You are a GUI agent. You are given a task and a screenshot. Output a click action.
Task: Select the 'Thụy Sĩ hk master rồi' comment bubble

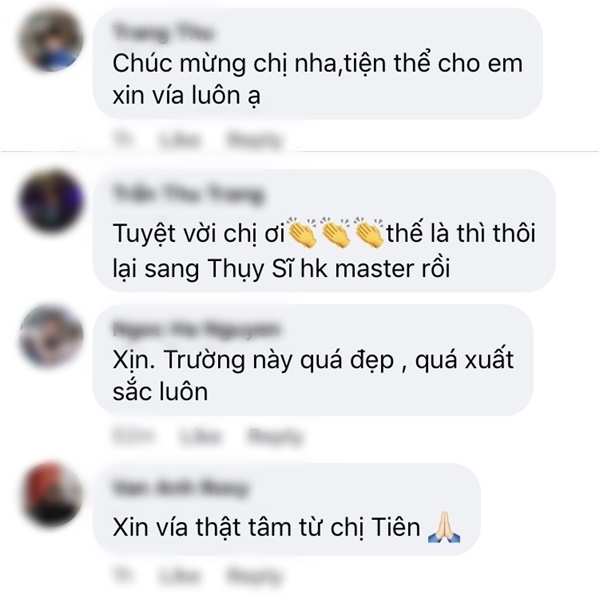click(x=324, y=230)
